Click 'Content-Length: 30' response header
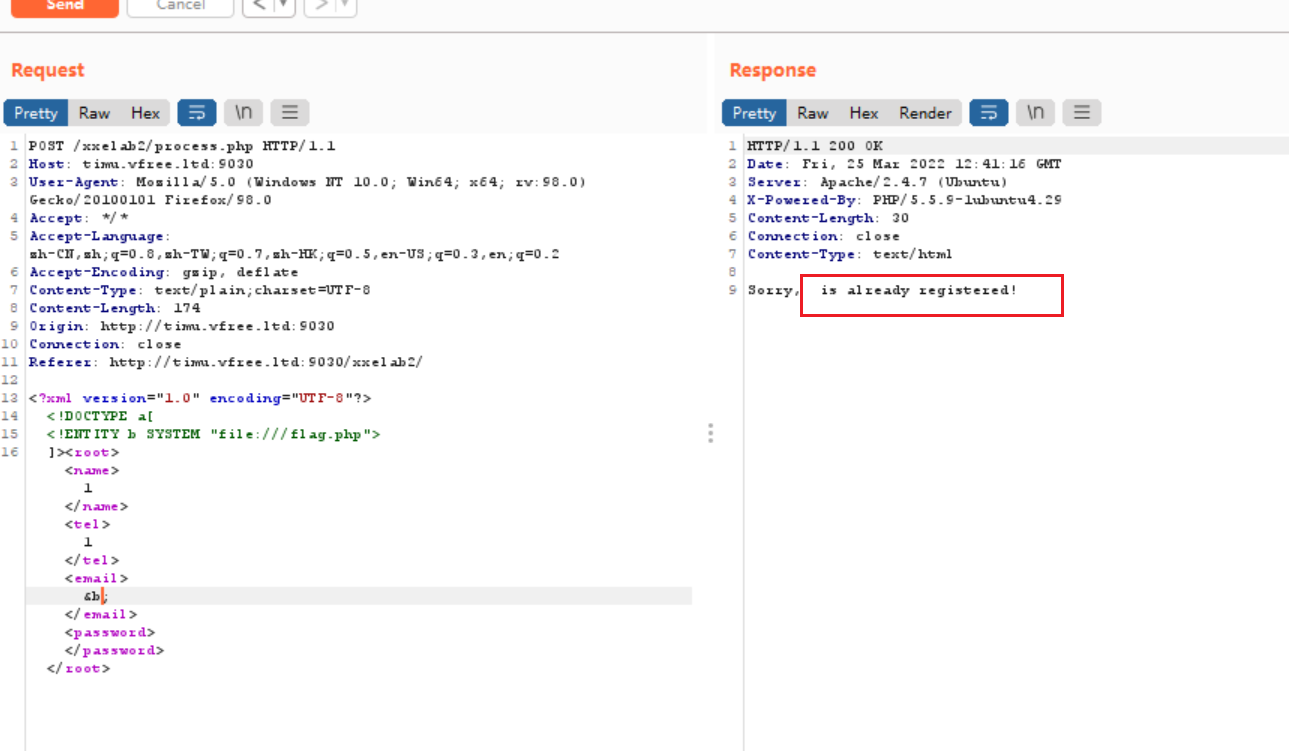Viewport: 1289px width, 751px height. click(828, 218)
